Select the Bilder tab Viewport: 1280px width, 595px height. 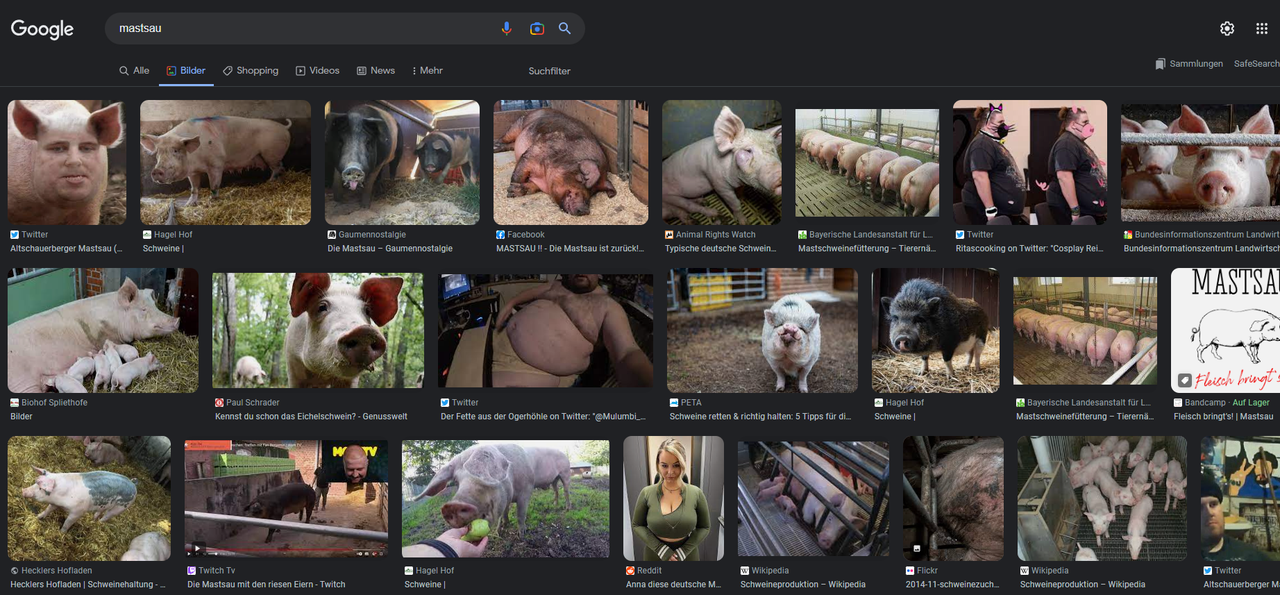(x=186, y=71)
